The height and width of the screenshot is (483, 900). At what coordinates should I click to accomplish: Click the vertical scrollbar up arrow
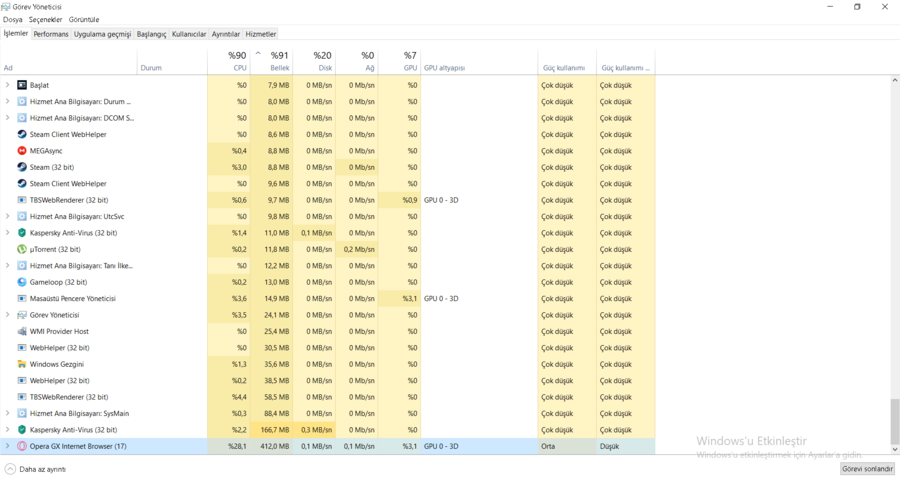pyautogui.click(x=895, y=80)
